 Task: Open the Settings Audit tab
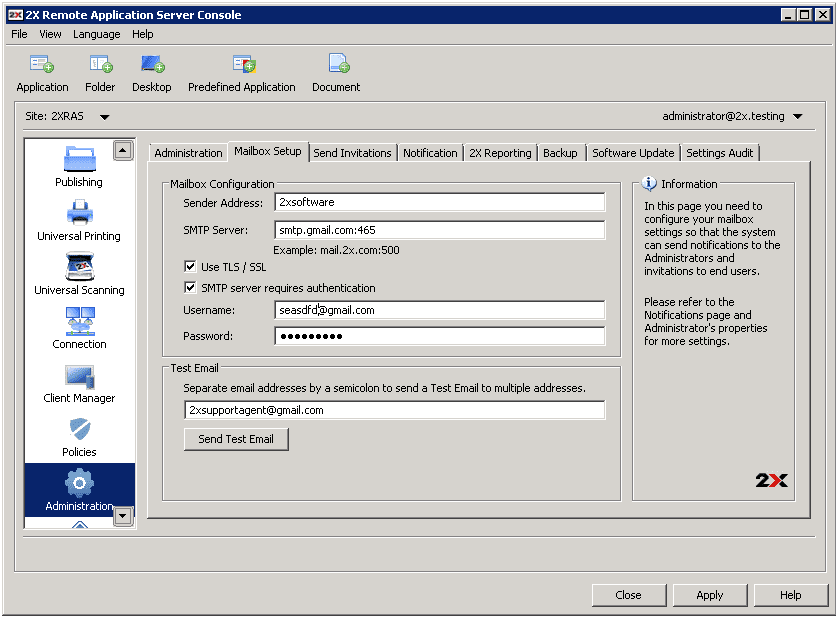[x=719, y=153]
